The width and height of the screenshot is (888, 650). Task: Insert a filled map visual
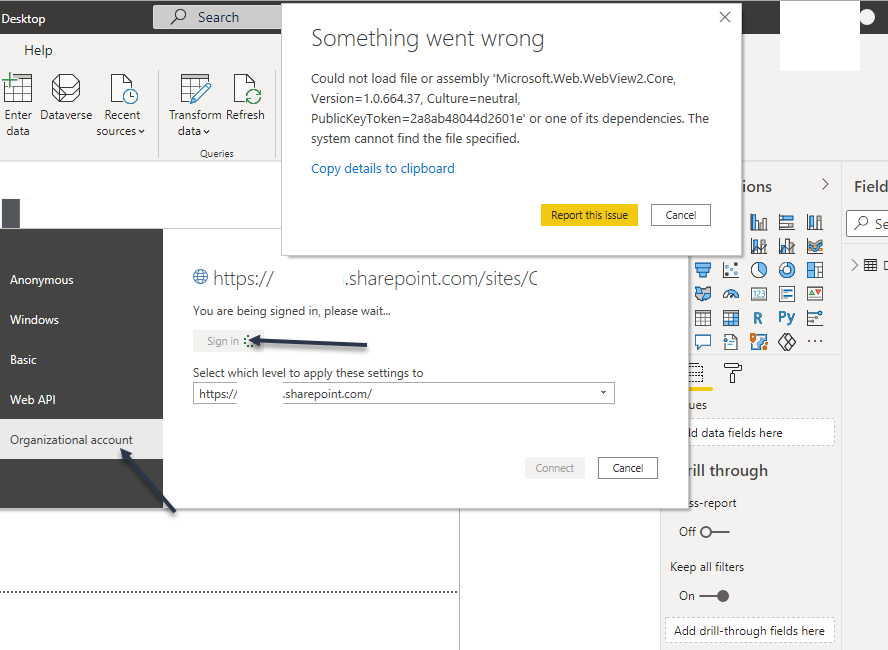[703, 294]
